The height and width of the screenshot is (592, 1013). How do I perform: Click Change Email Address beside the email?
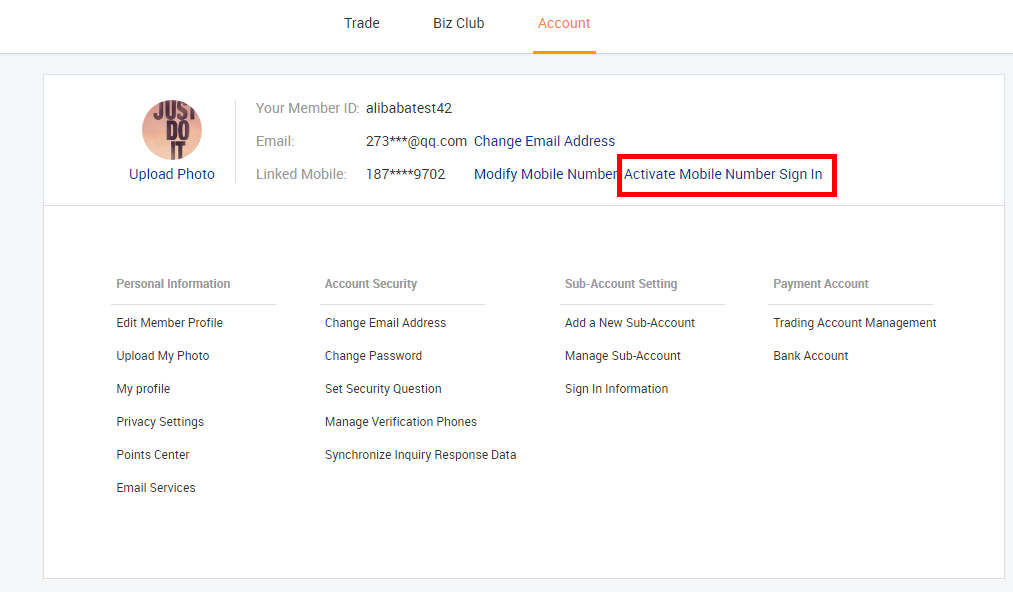click(545, 141)
